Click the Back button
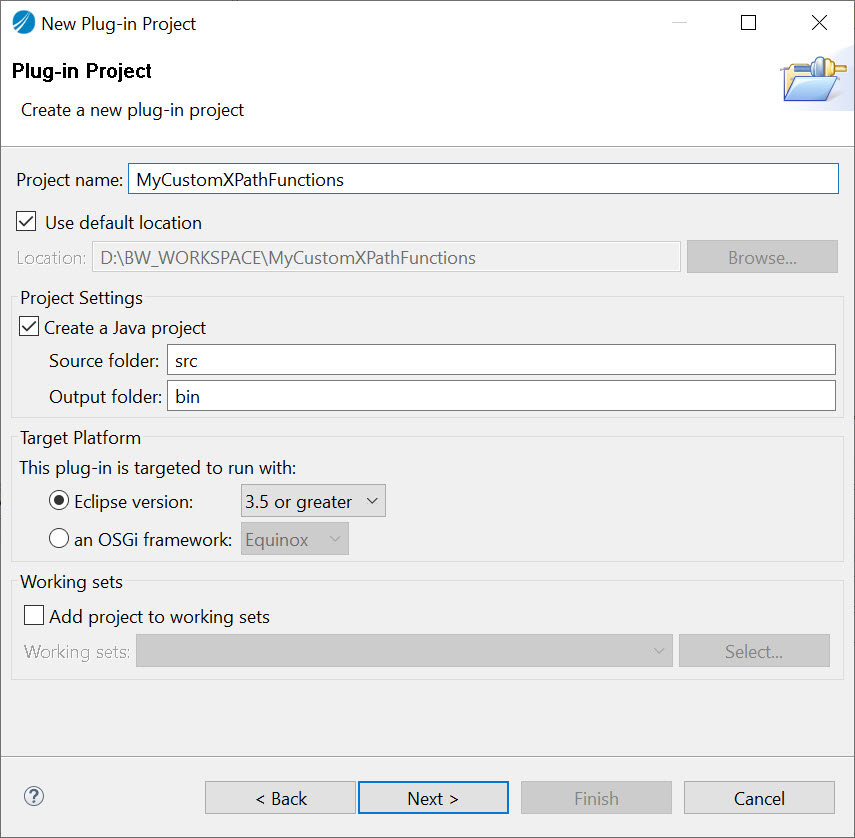 (x=279, y=798)
